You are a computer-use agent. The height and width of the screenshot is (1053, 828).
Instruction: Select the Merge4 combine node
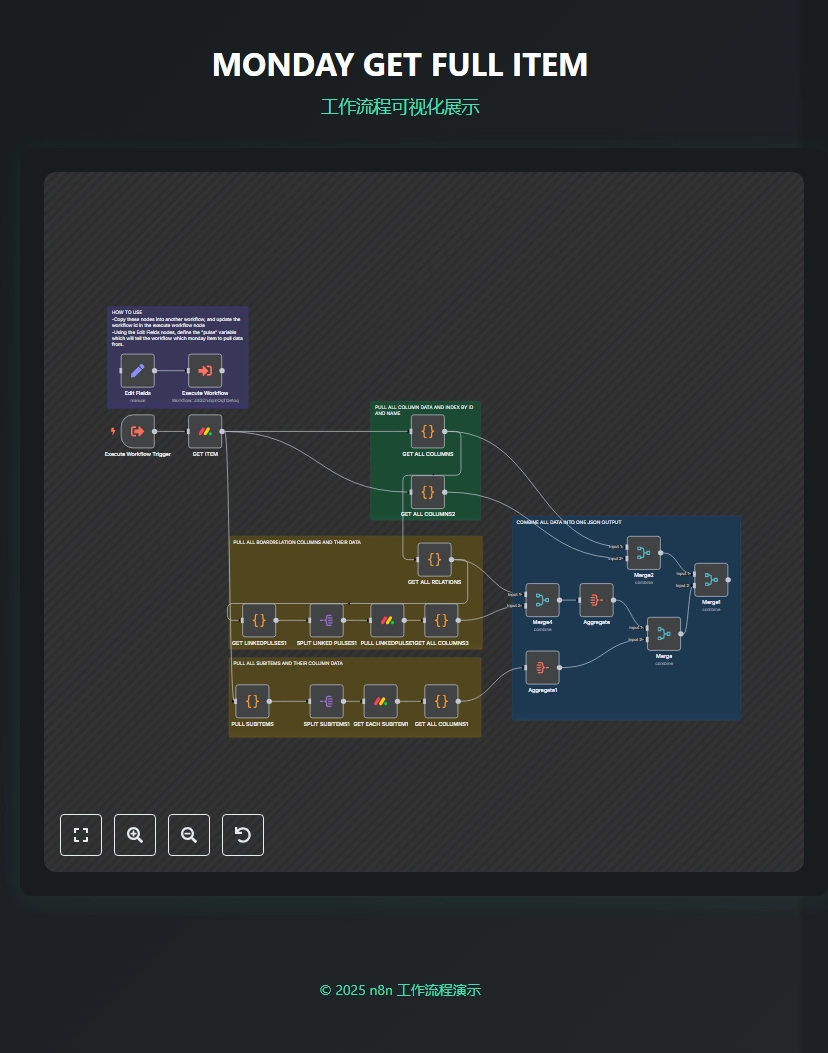point(543,600)
